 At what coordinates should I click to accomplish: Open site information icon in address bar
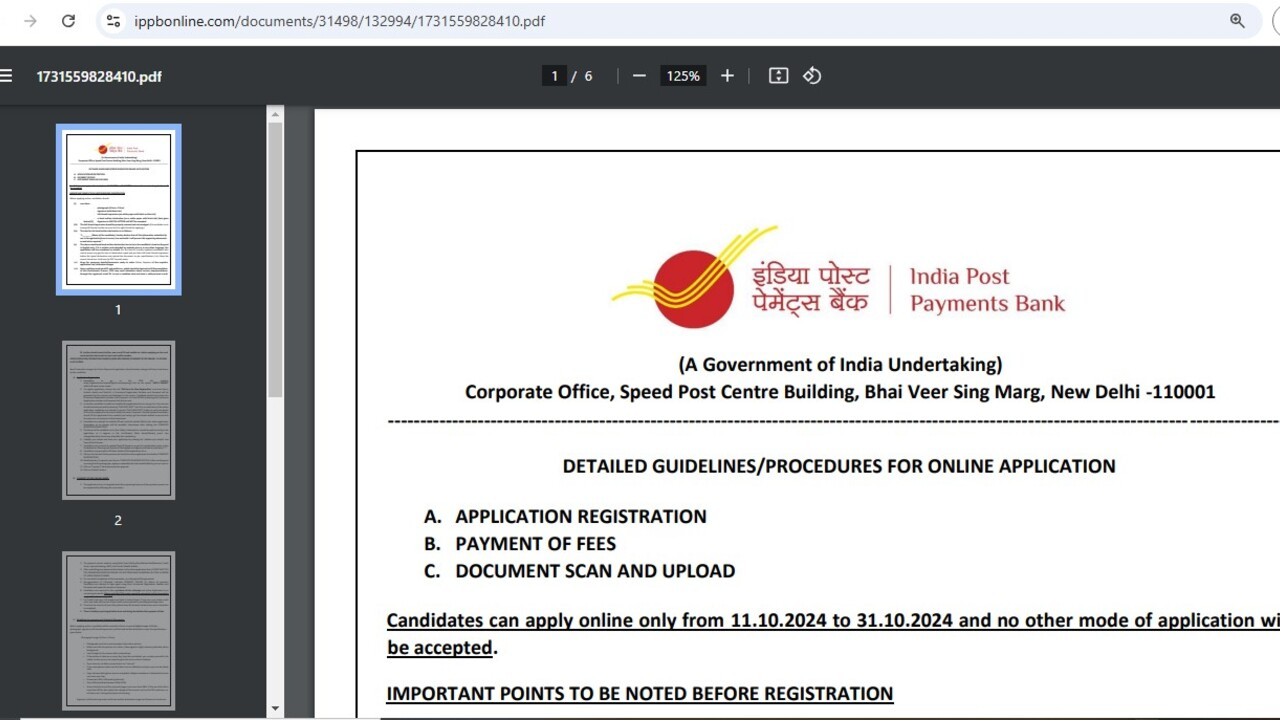tap(113, 21)
